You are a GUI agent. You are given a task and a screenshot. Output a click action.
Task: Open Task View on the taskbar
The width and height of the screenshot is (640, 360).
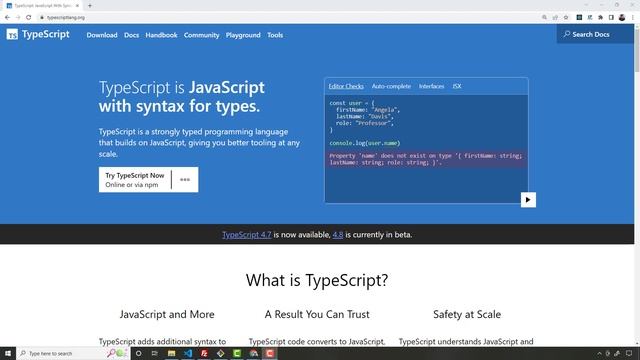155,353
